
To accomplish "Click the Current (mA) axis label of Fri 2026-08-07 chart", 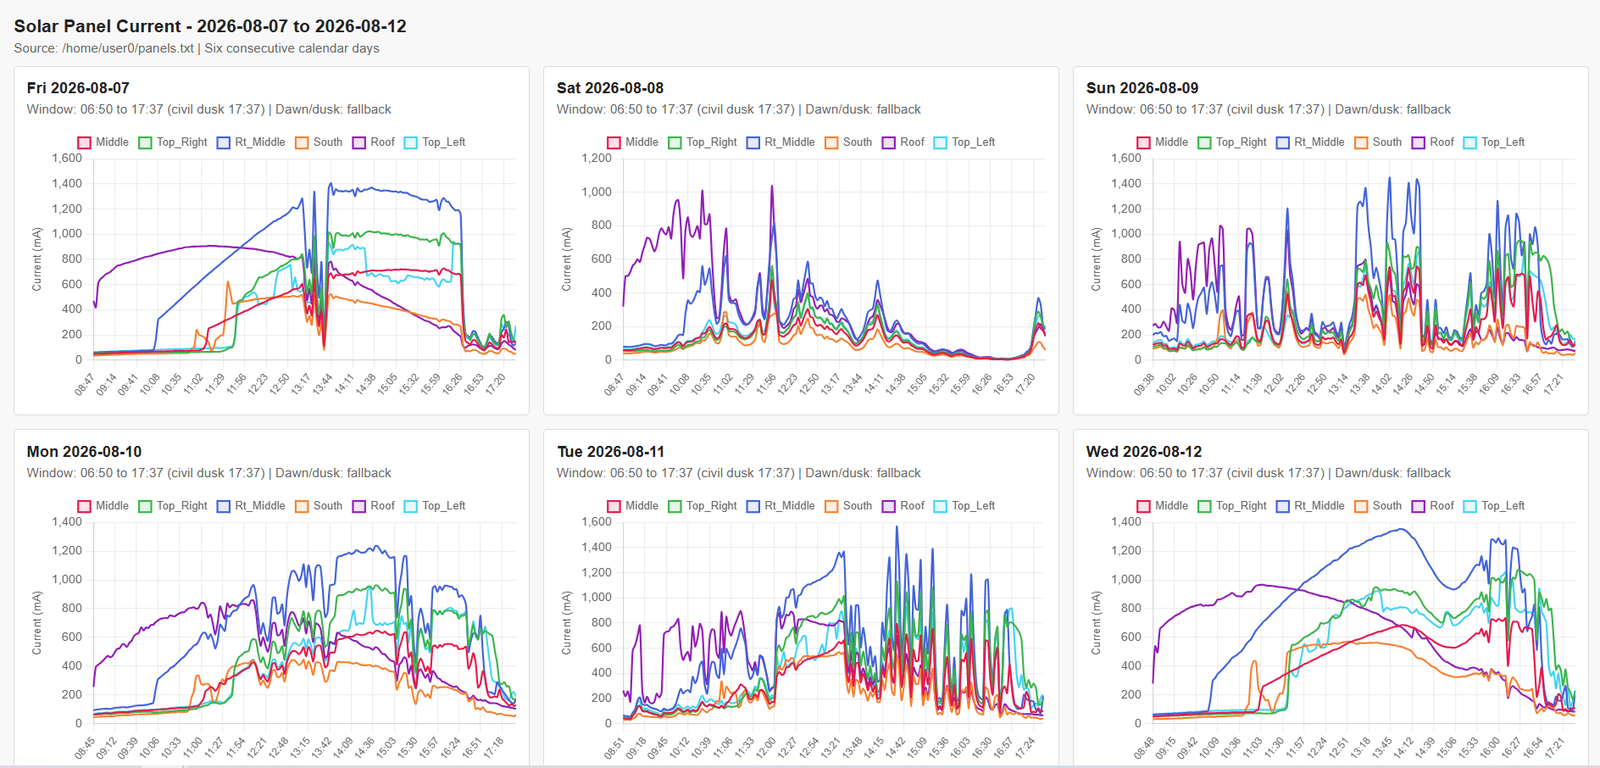I will point(37,259).
